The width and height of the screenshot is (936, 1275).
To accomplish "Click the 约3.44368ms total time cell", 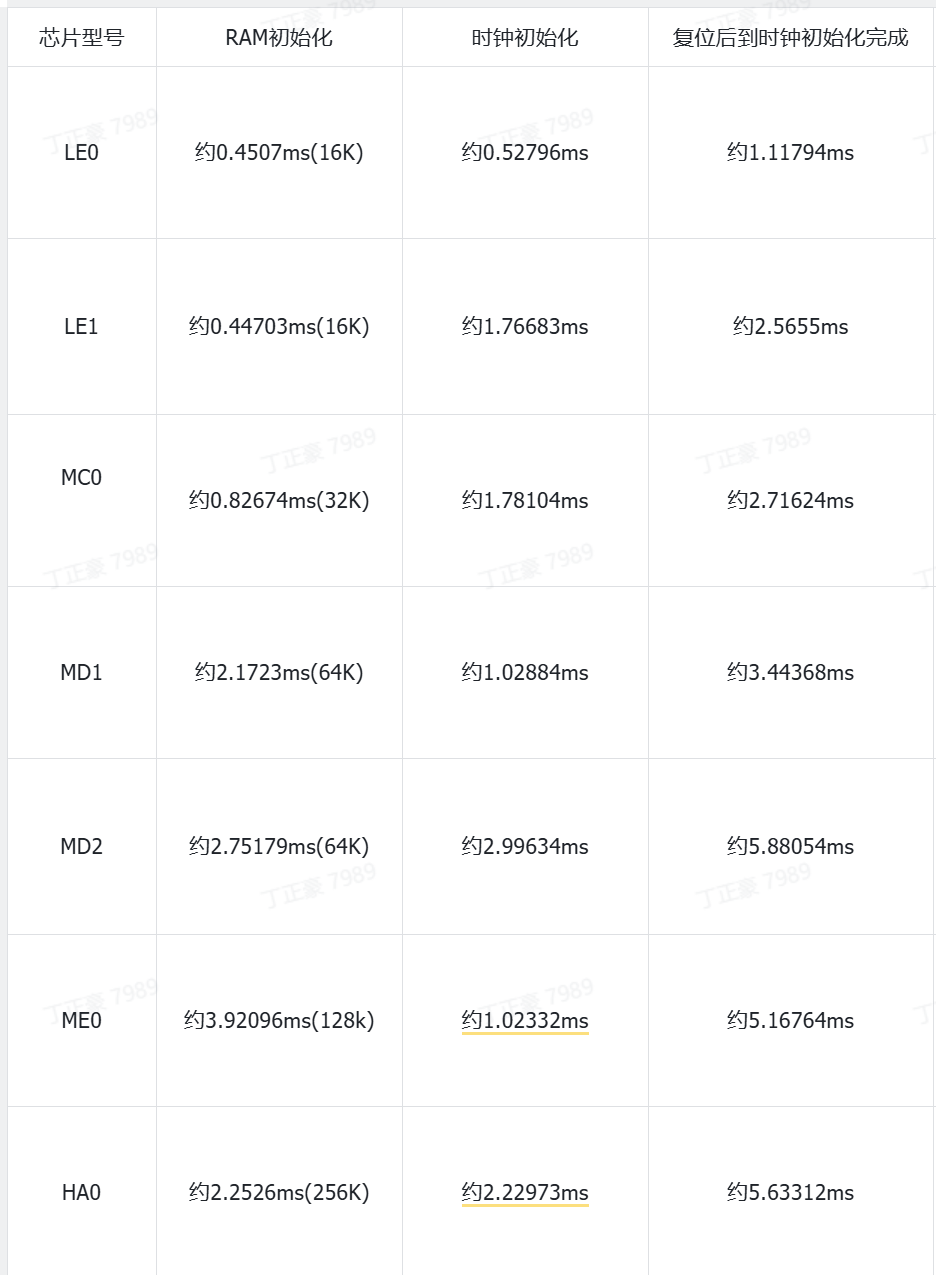I will [x=790, y=673].
